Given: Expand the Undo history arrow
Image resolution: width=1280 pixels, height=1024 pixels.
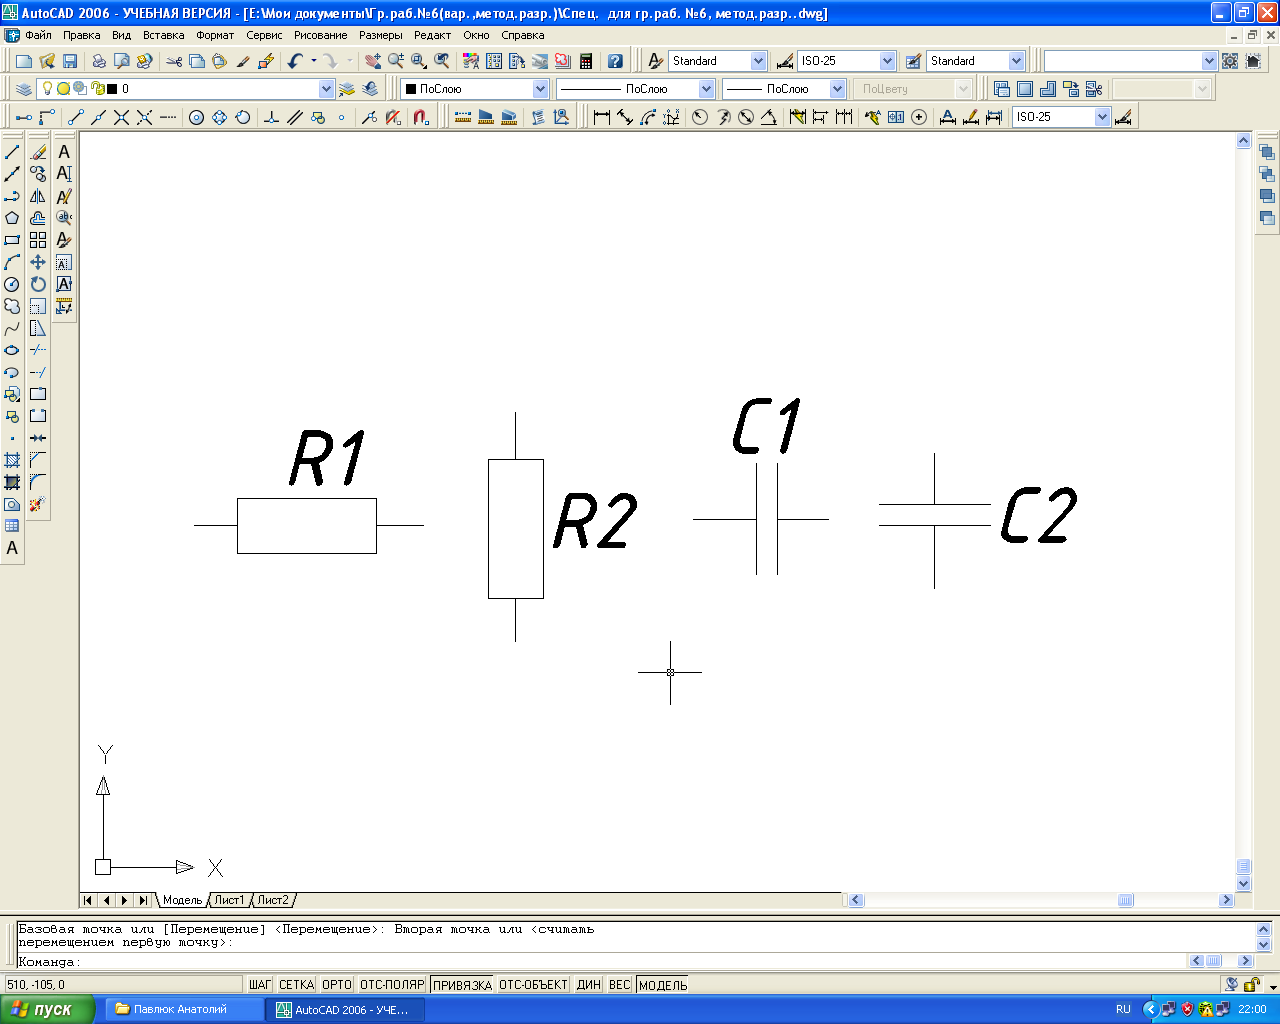Looking at the screenshot, I should 313,61.
